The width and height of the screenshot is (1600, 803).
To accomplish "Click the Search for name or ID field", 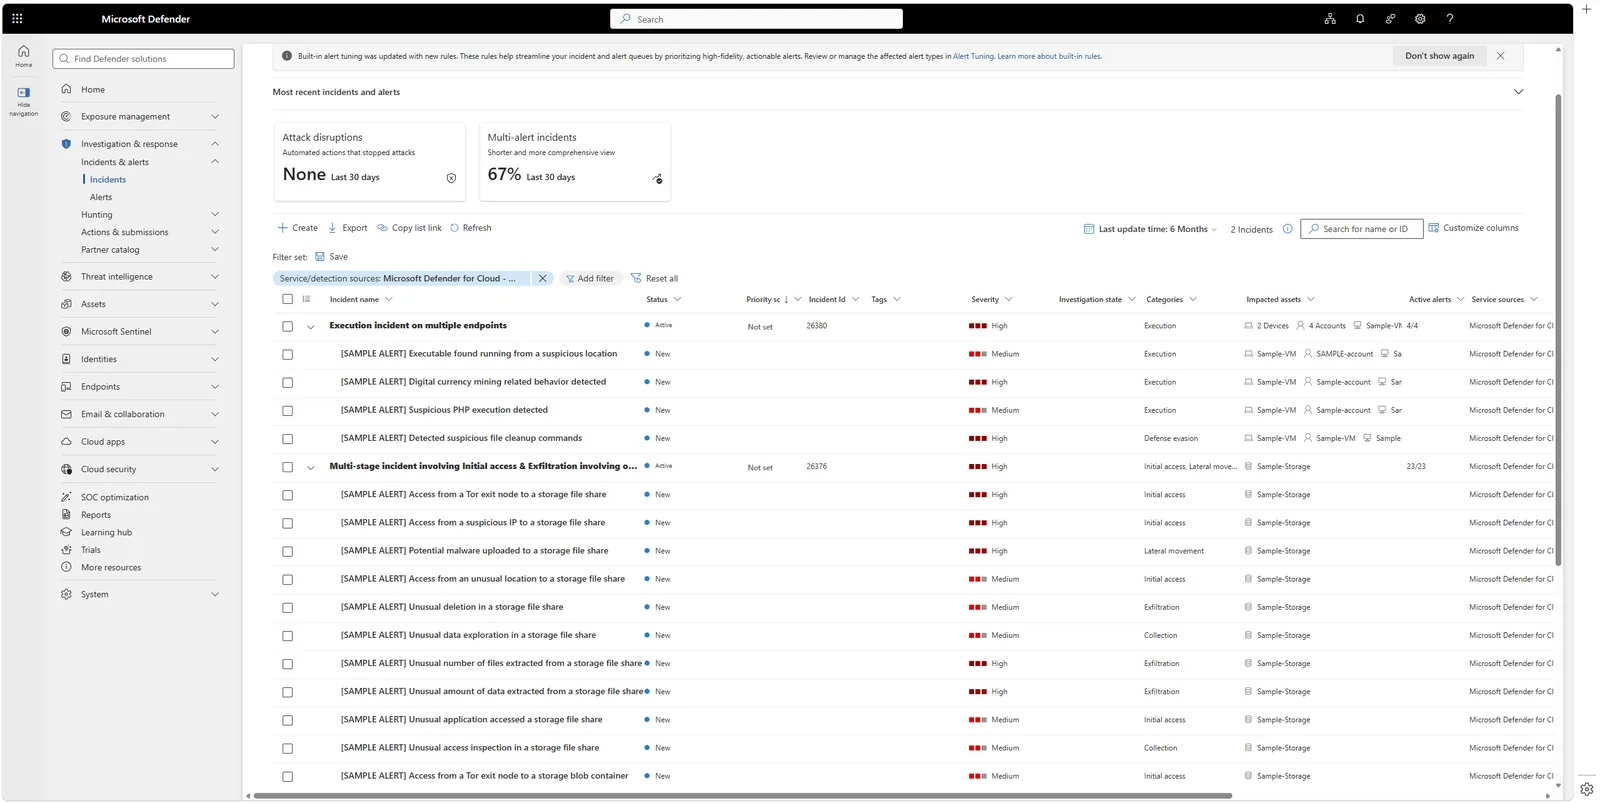I will point(1362,229).
